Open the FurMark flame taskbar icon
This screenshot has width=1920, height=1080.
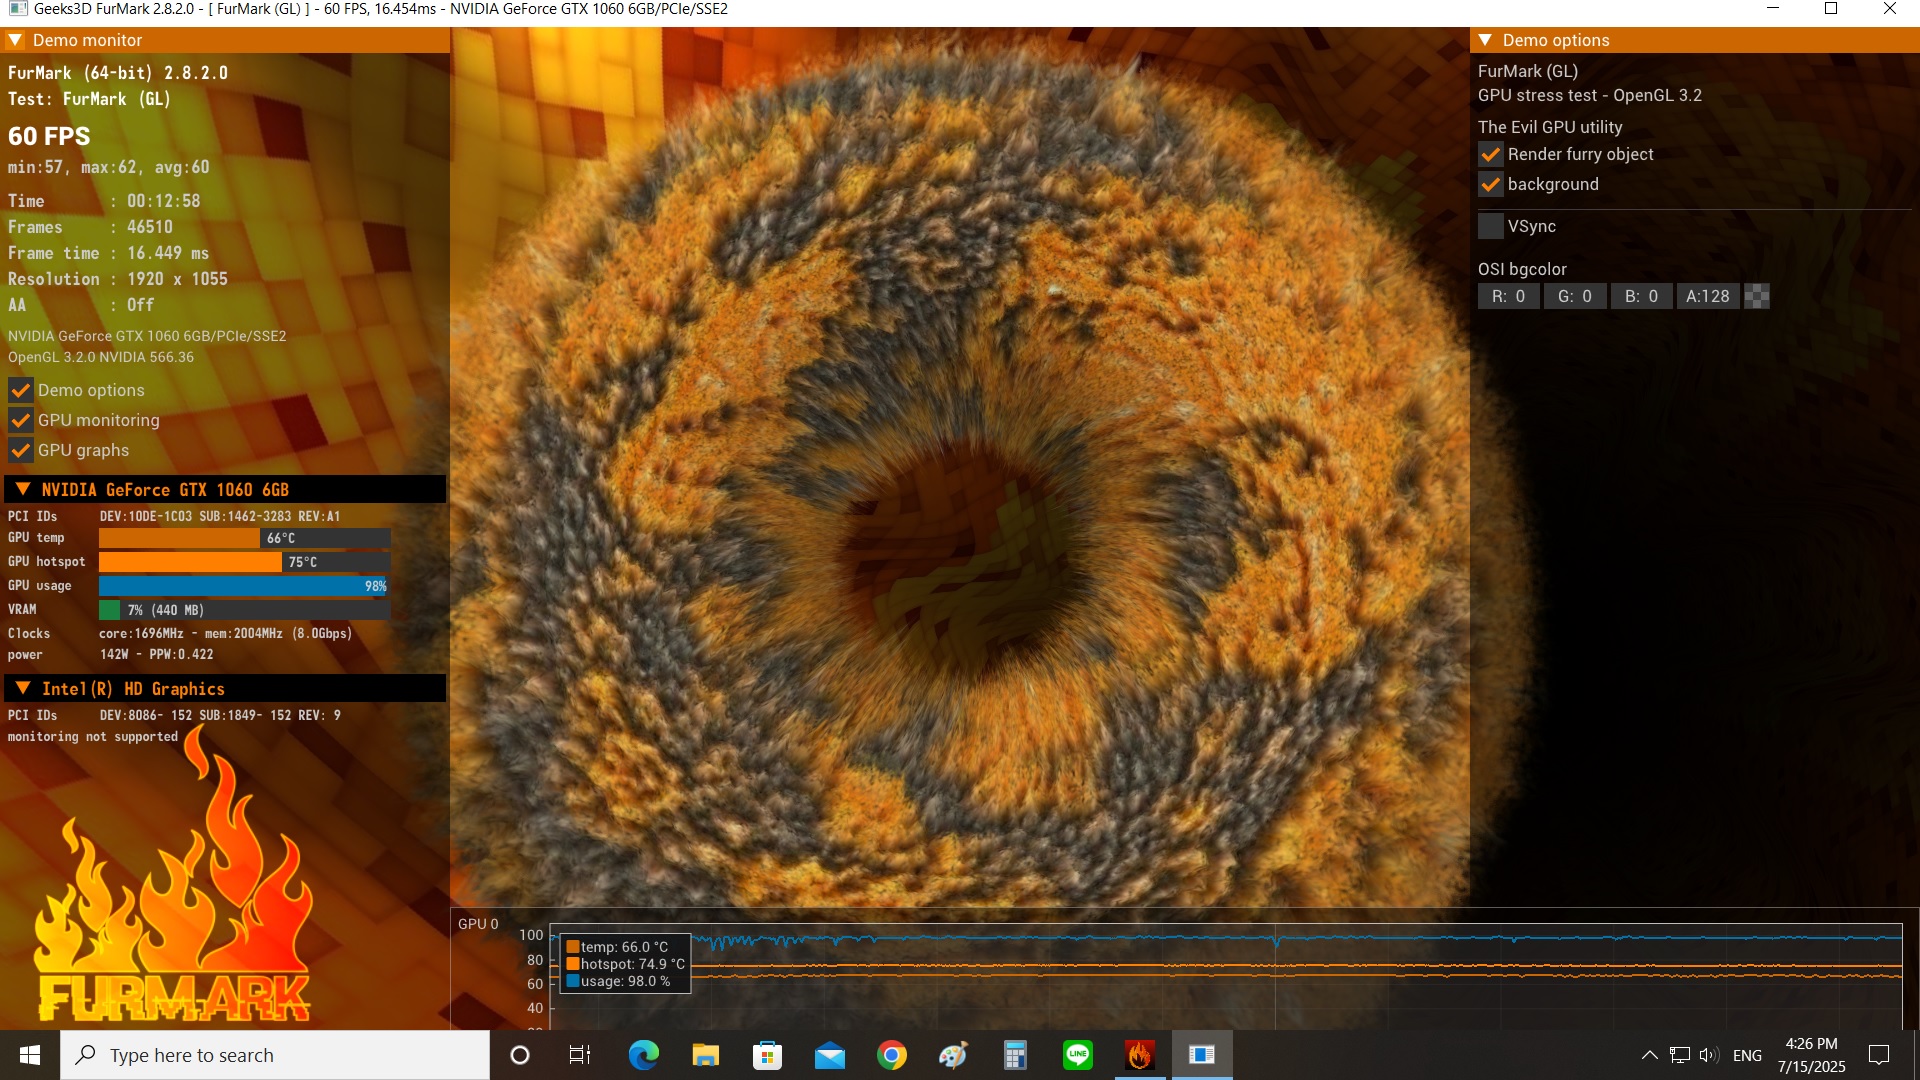click(1139, 1055)
